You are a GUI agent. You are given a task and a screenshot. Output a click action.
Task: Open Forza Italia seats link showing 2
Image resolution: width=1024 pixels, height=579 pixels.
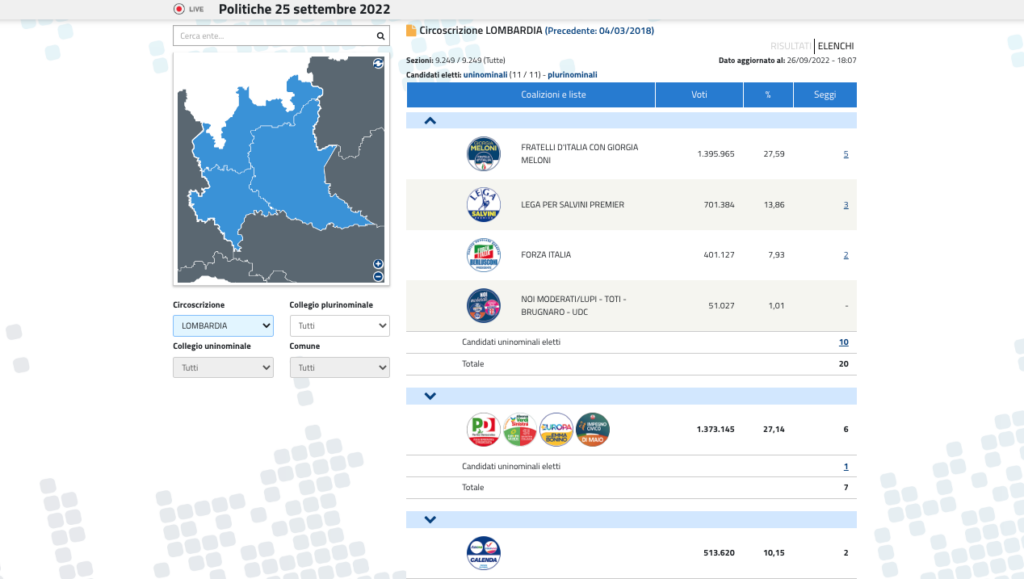pos(846,255)
